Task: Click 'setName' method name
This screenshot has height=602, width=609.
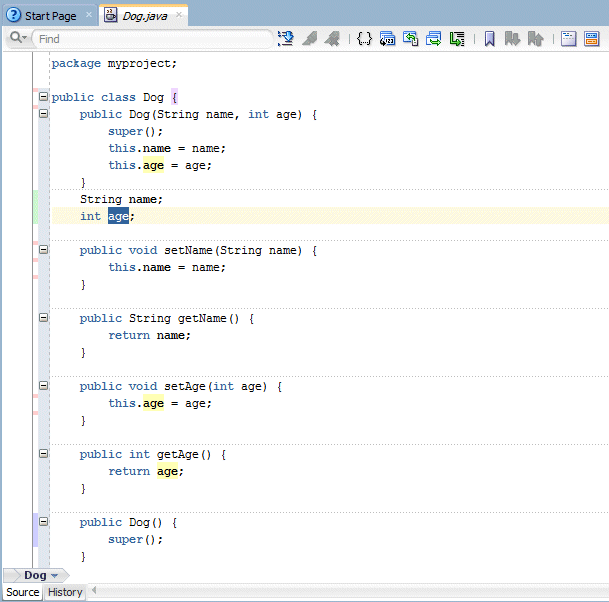Action: point(188,250)
